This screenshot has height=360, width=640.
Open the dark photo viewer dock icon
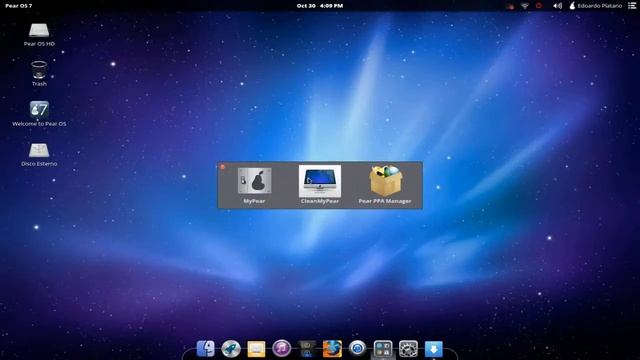click(307, 349)
